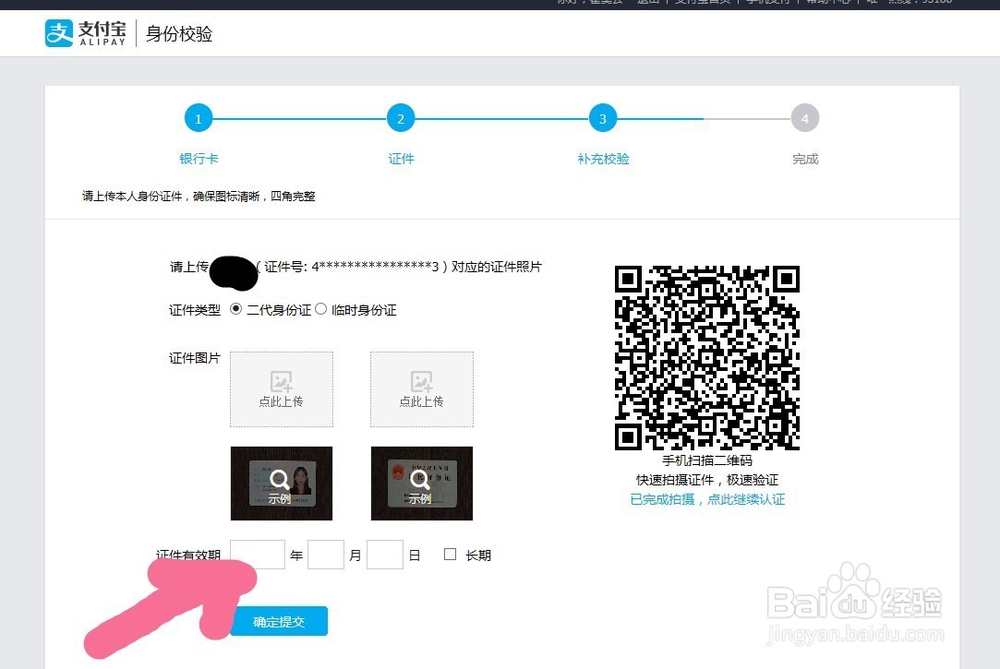This screenshot has height=669, width=1000.
Task: Select step 3 补充校验 circle icon
Action: (x=603, y=117)
